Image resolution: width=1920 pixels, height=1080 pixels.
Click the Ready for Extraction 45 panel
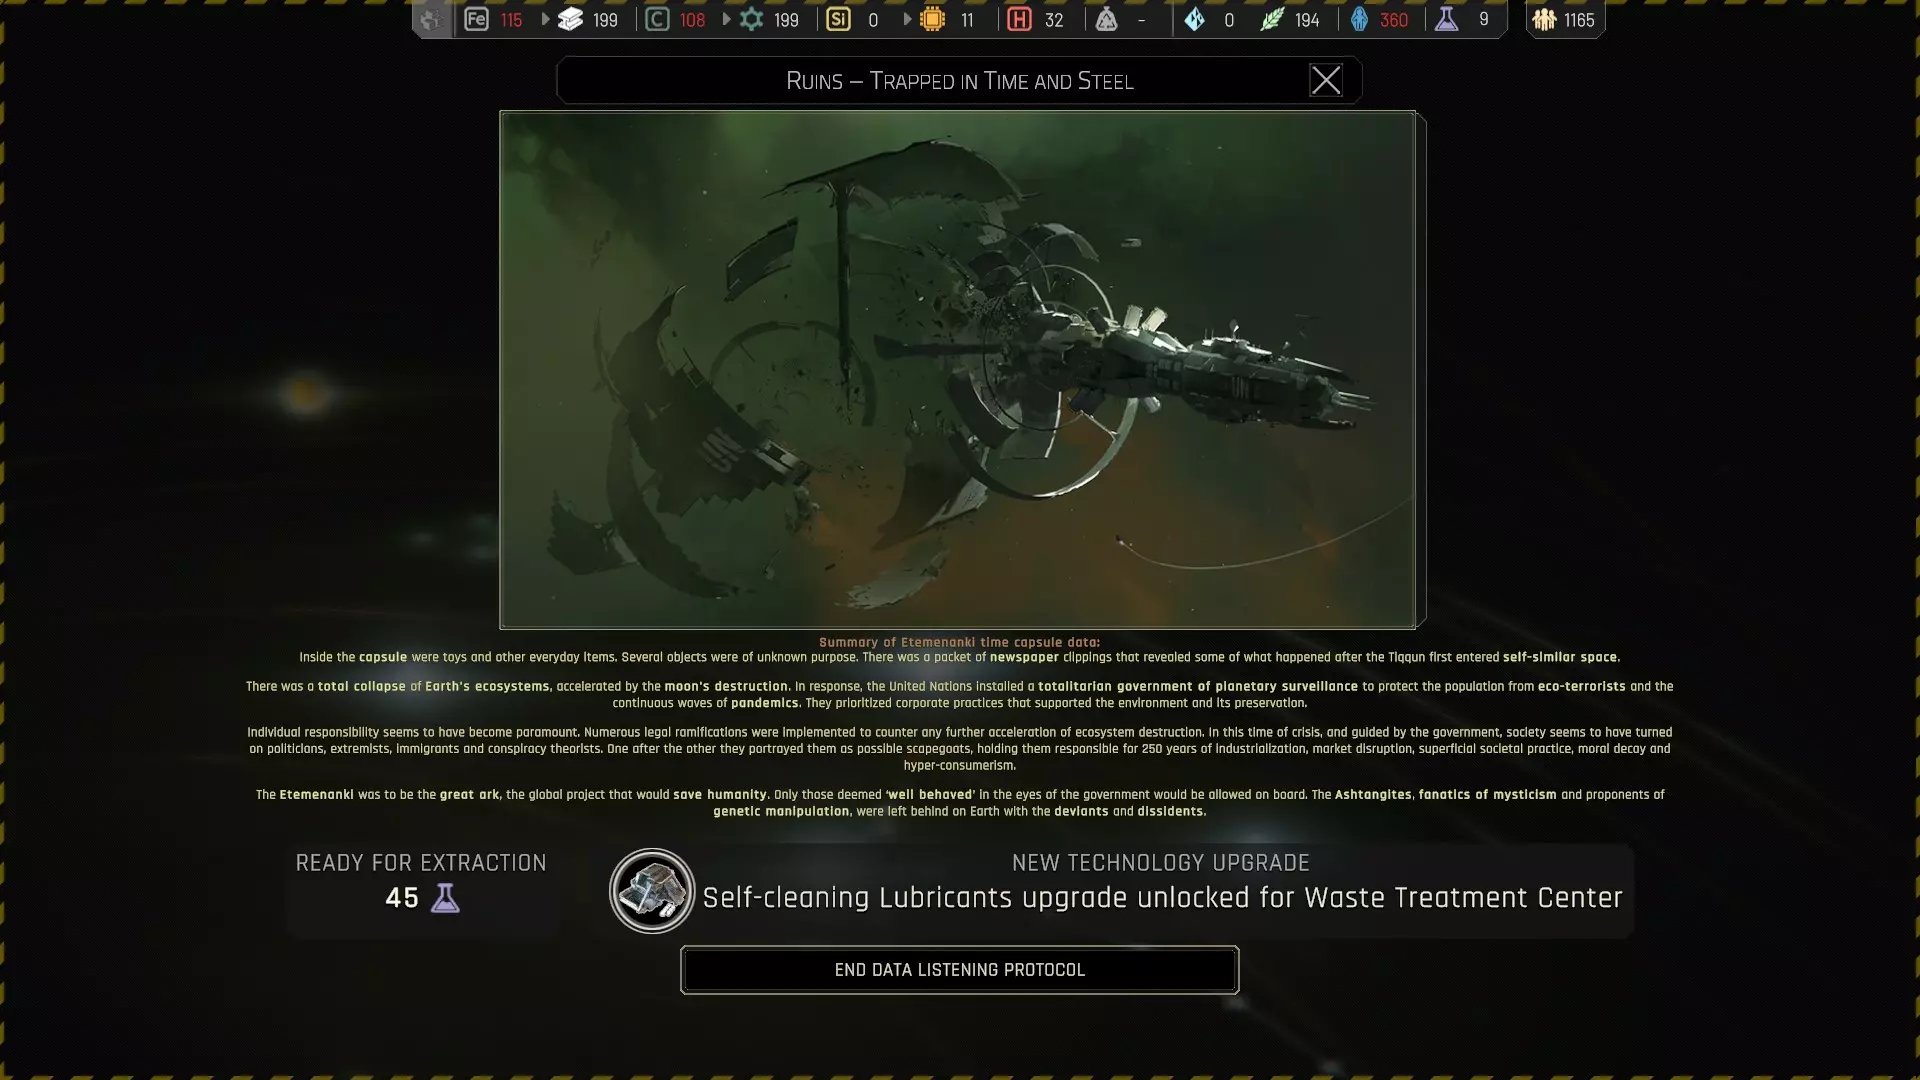(421, 883)
